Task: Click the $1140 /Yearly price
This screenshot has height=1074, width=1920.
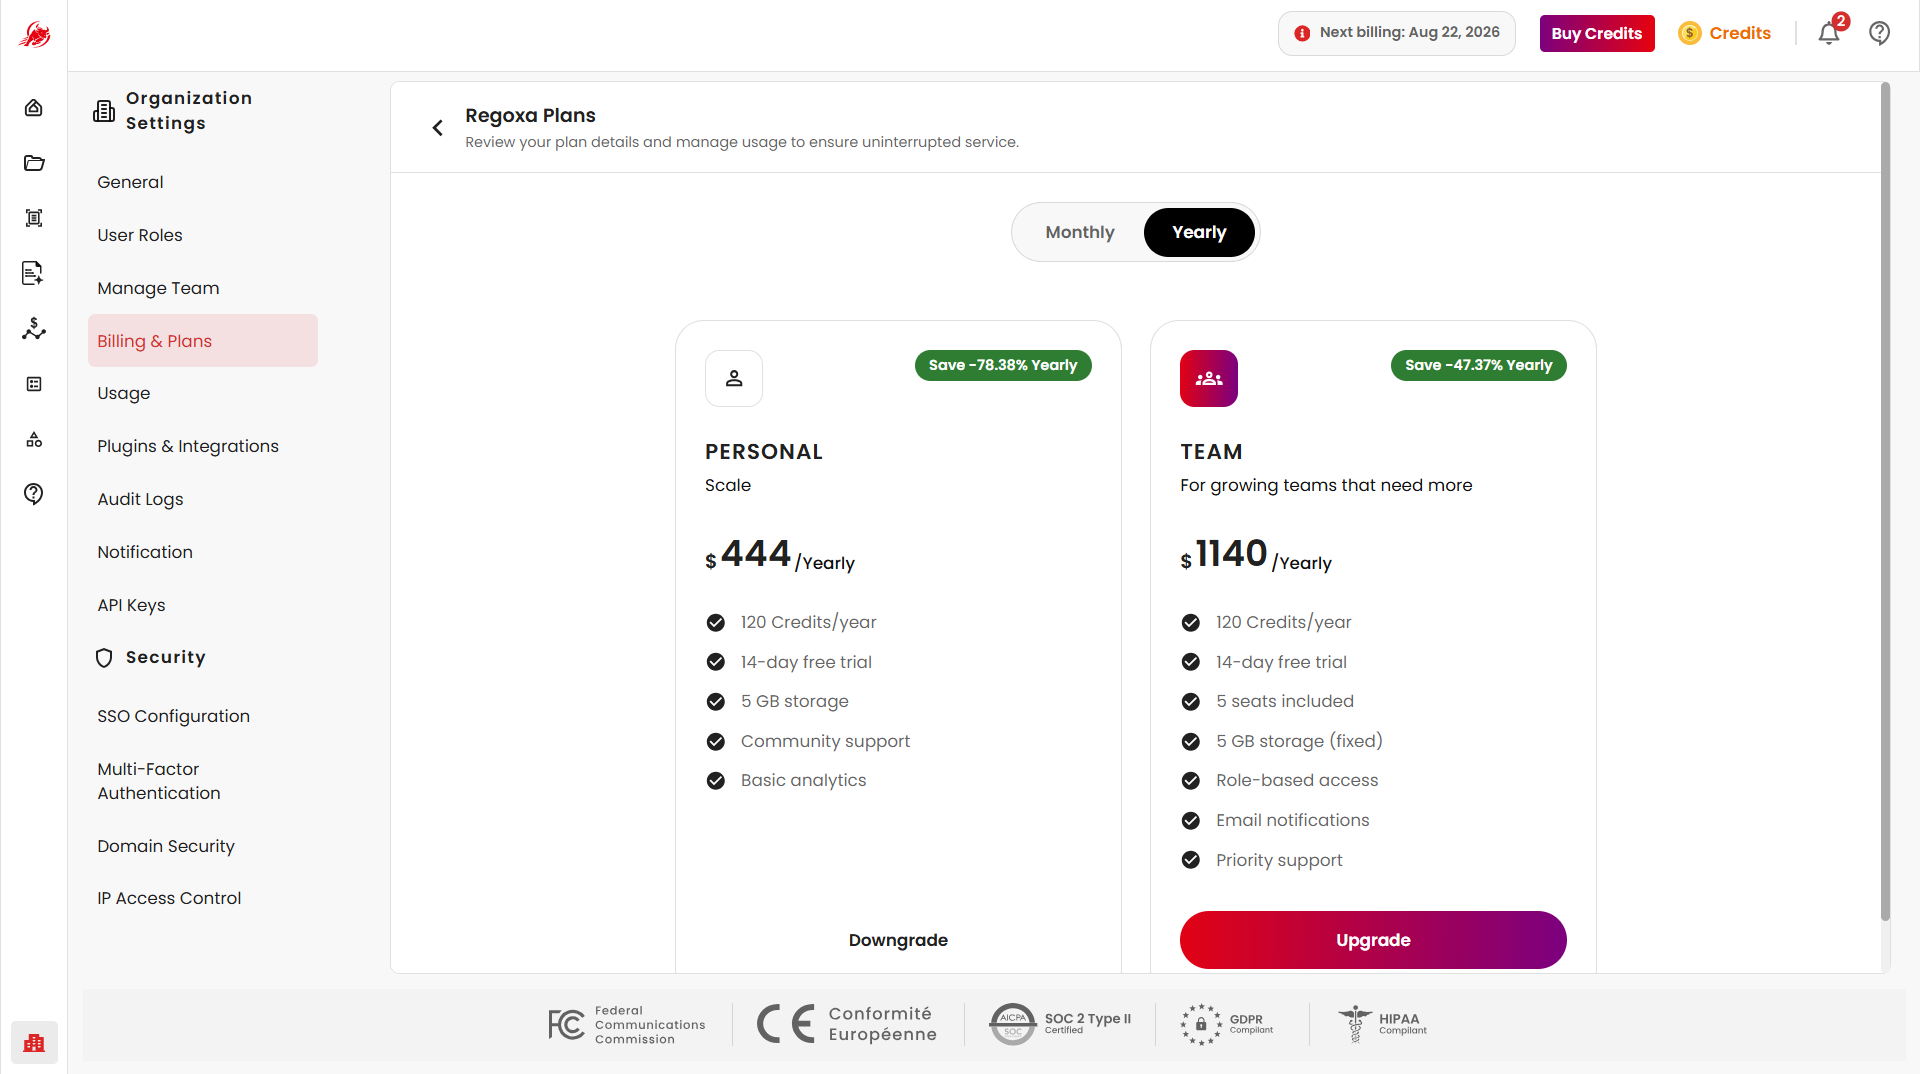Action: pos(1256,555)
